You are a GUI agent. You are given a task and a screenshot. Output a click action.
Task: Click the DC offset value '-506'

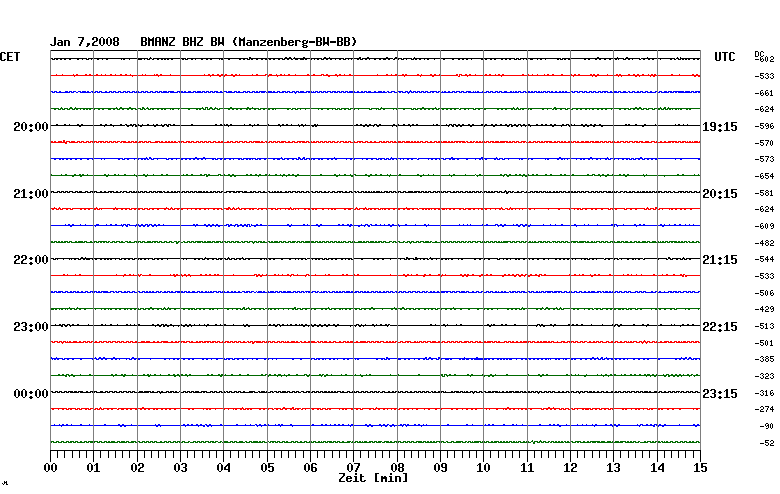(x=764, y=293)
